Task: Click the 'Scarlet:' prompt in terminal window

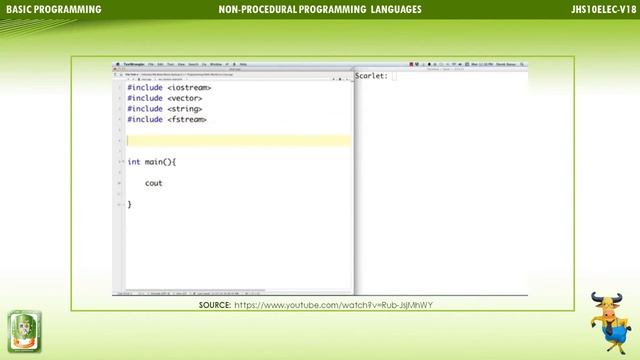Action: [x=371, y=76]
